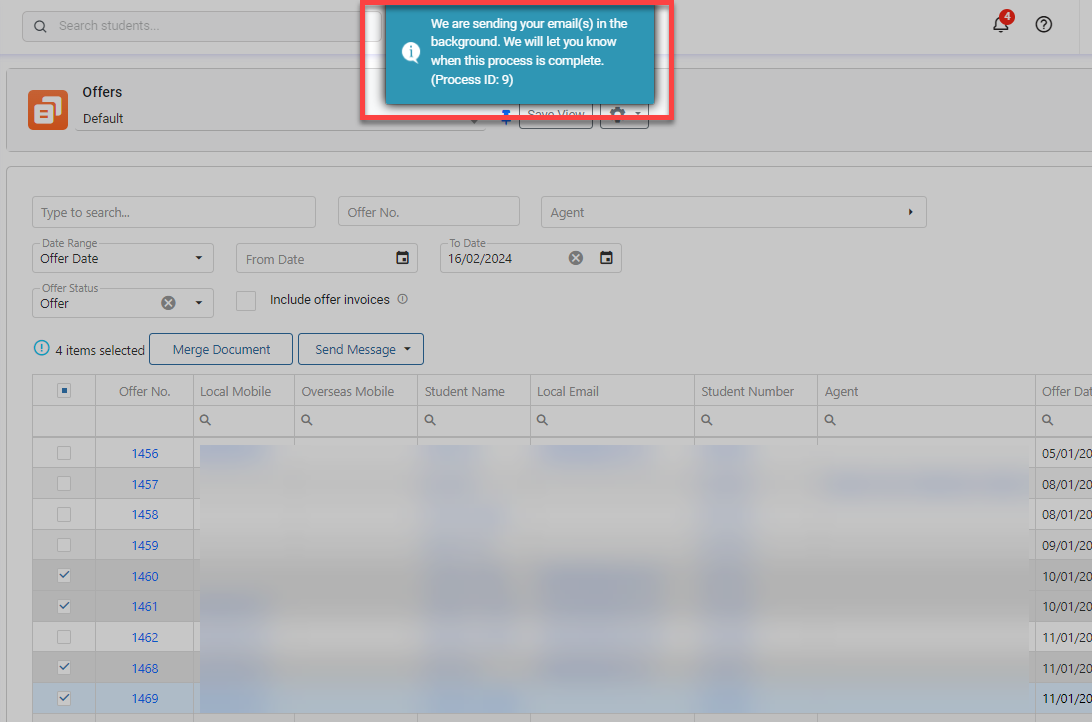Clear the Offer Status filter

click(x=169, y=303)
